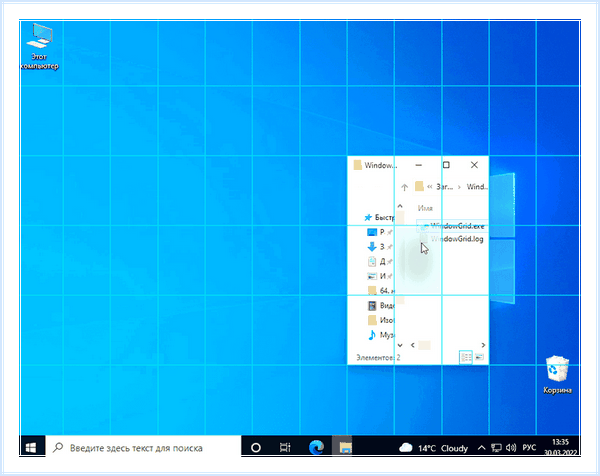600x476 pixels.
Task: Click the taskbar search box
Action: pyautogui.click(x=143, y=448)
